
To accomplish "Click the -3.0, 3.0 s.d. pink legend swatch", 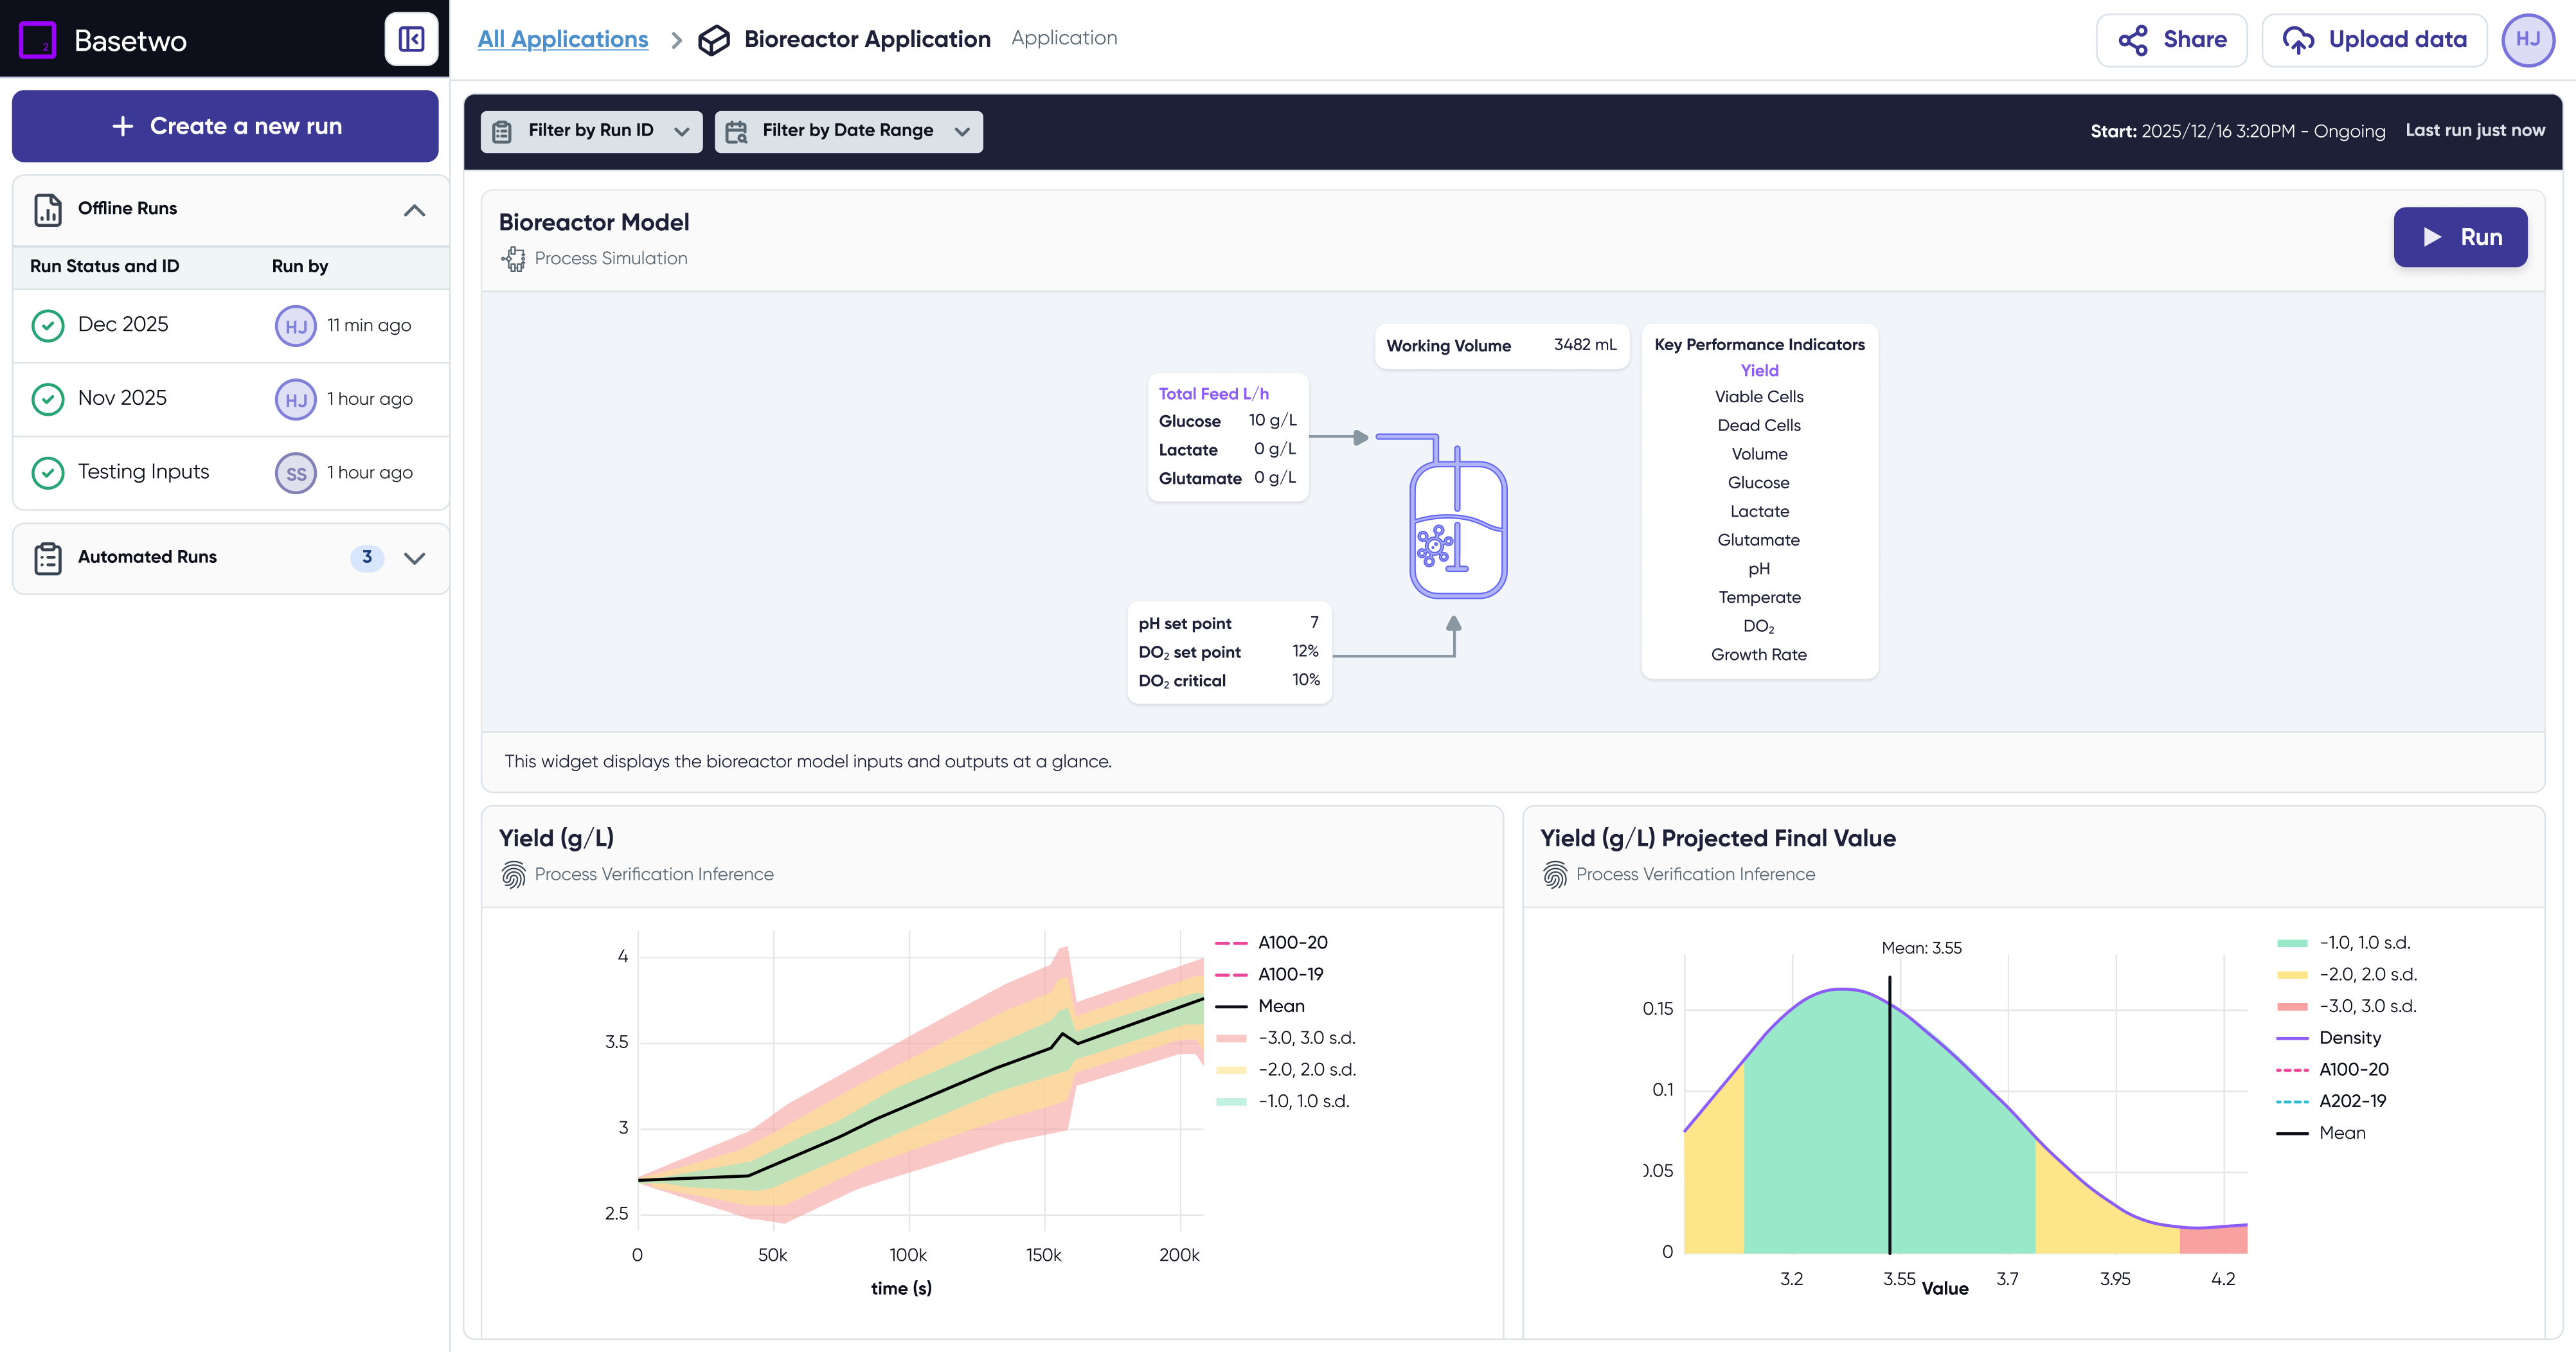I will [x=1231, y=1038].
